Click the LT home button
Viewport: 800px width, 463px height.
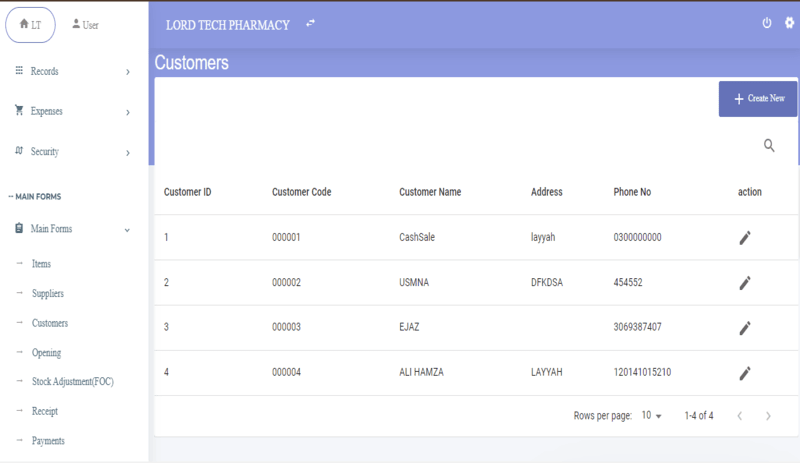click(x=30, y=25)
